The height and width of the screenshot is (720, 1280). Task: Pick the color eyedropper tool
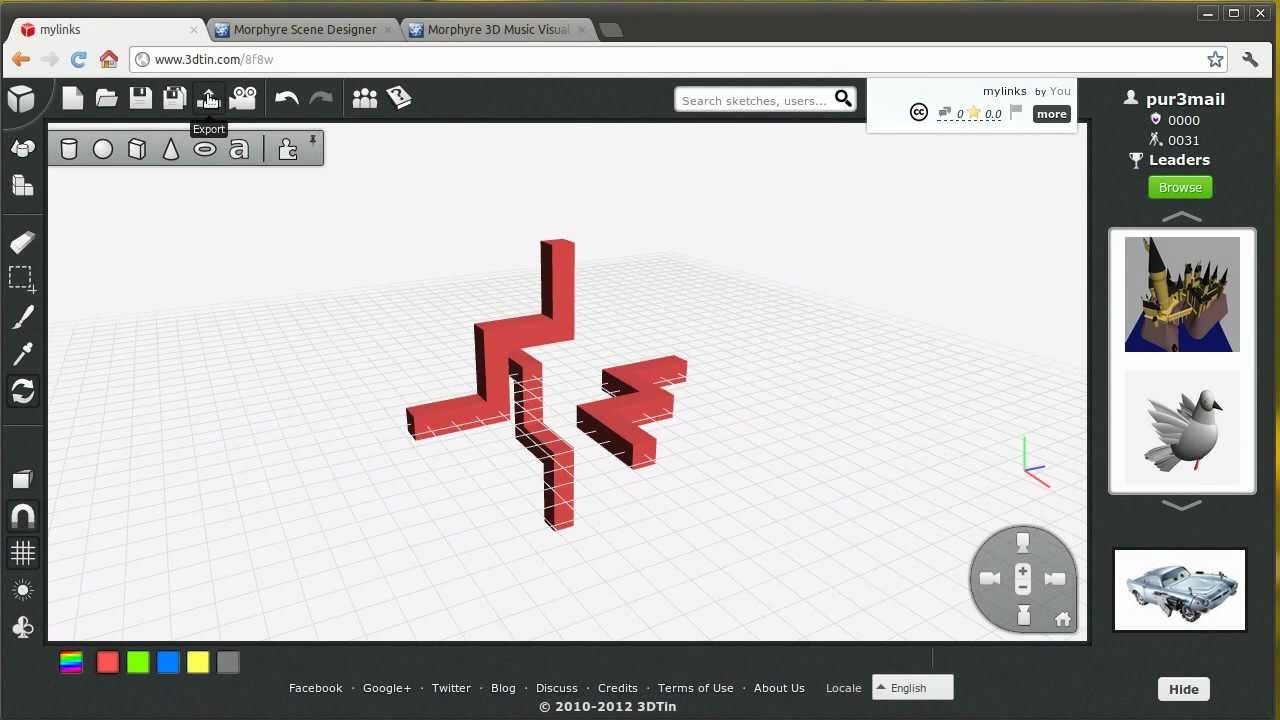click(x=22, y=353)
